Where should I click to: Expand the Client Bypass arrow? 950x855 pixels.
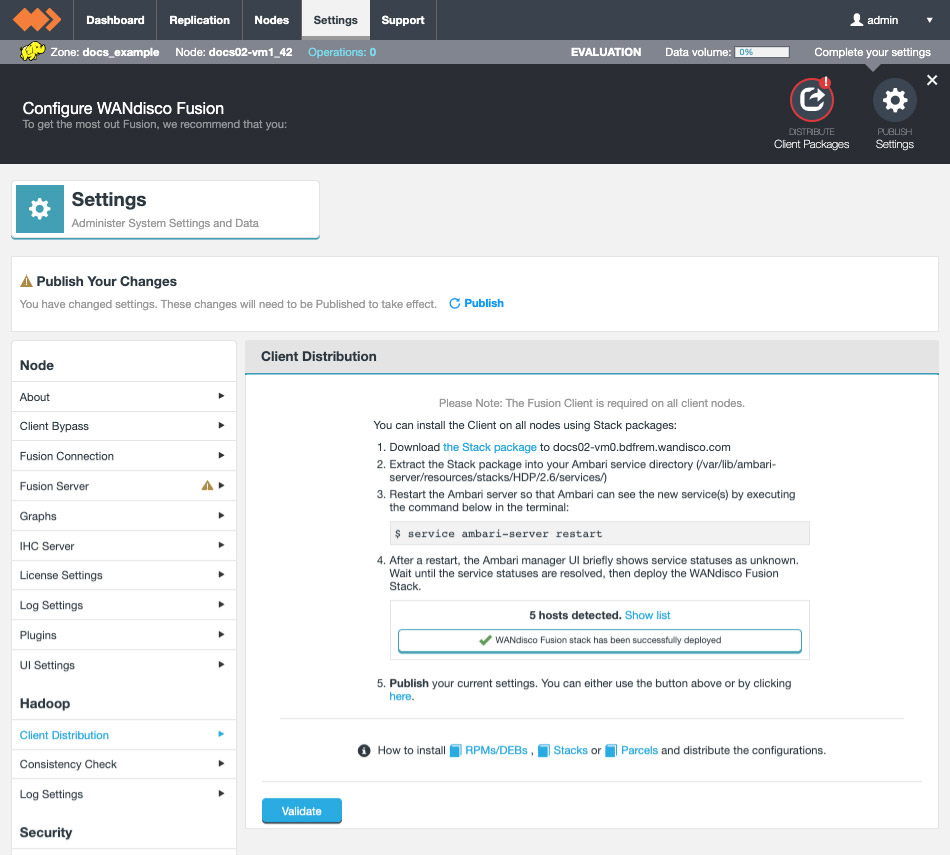point(221,425)
